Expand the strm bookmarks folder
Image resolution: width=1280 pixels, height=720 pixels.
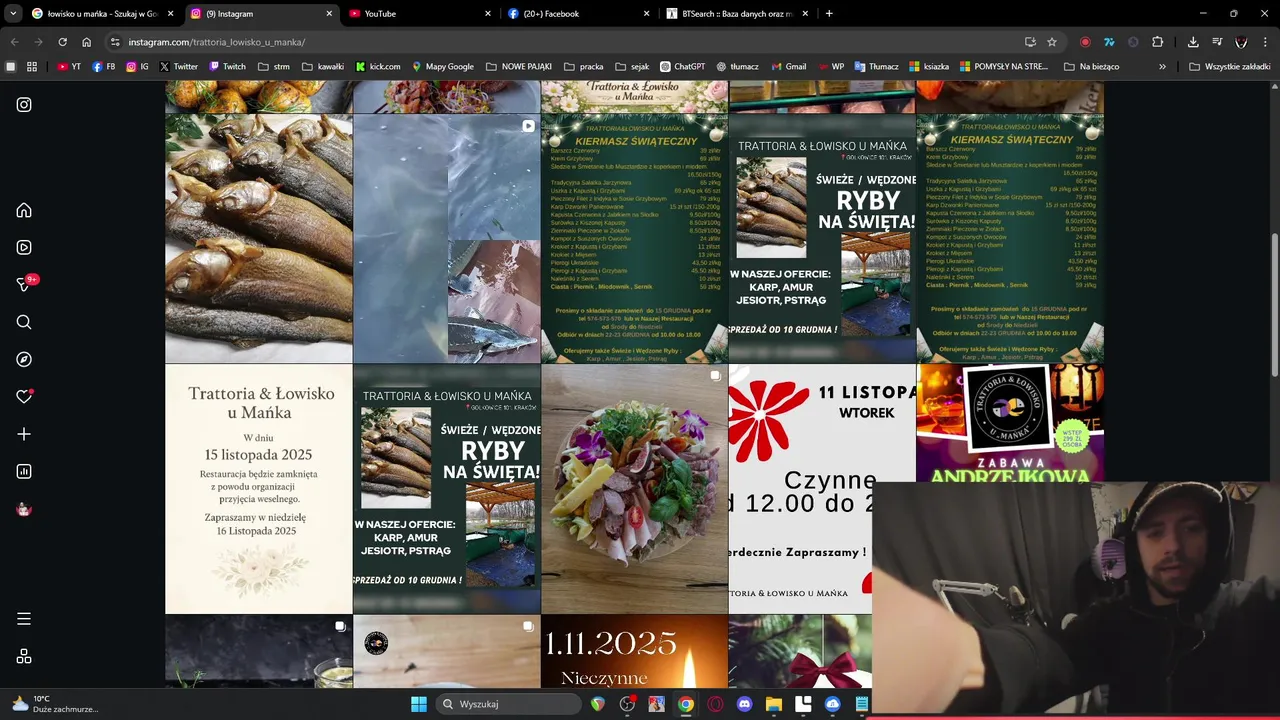tap(274, 67)
